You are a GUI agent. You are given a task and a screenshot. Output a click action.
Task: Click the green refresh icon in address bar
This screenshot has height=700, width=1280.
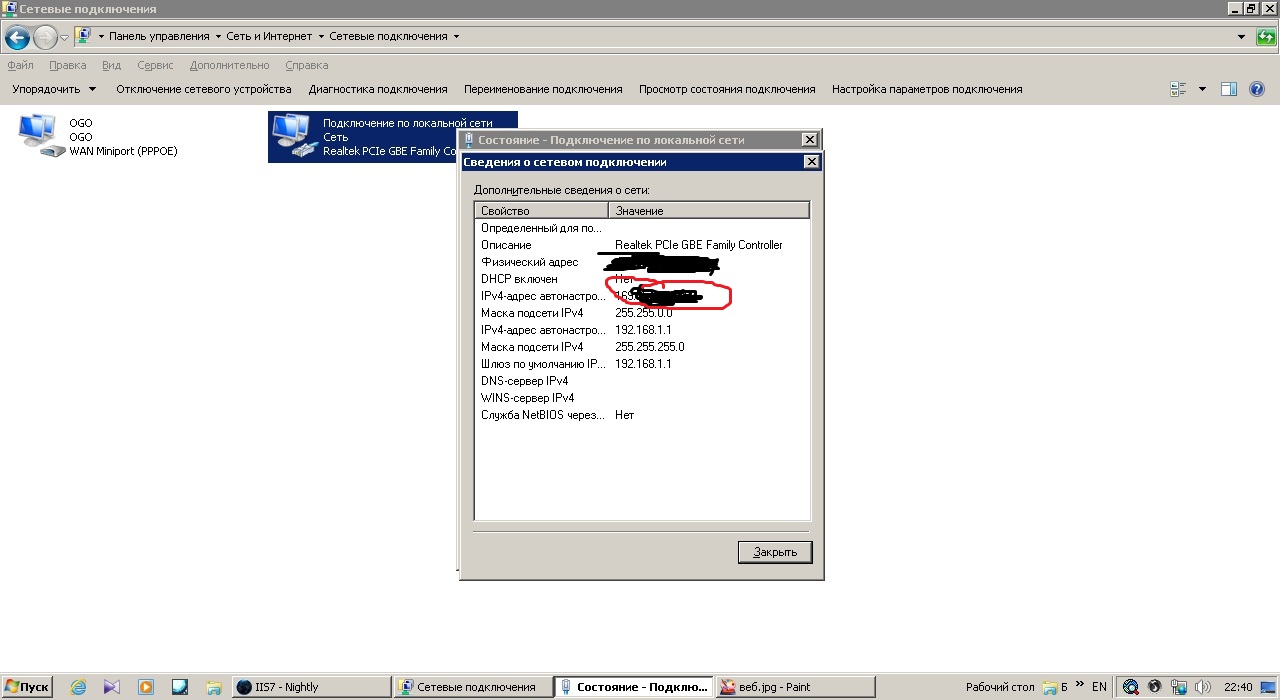(x=1266, y=37)
